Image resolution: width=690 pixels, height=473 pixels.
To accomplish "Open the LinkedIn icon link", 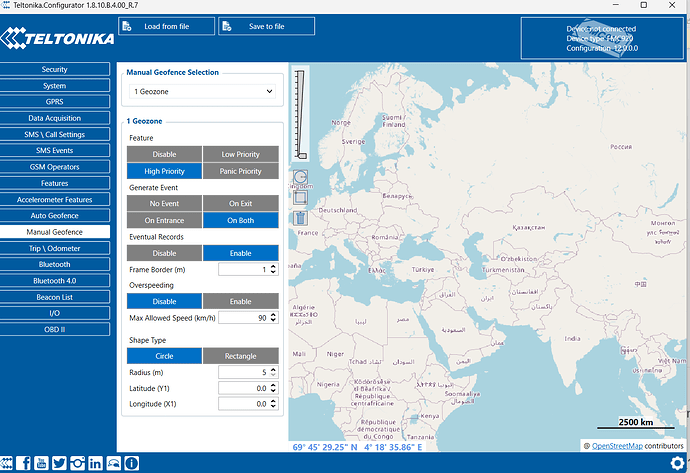I will point(95,463).
